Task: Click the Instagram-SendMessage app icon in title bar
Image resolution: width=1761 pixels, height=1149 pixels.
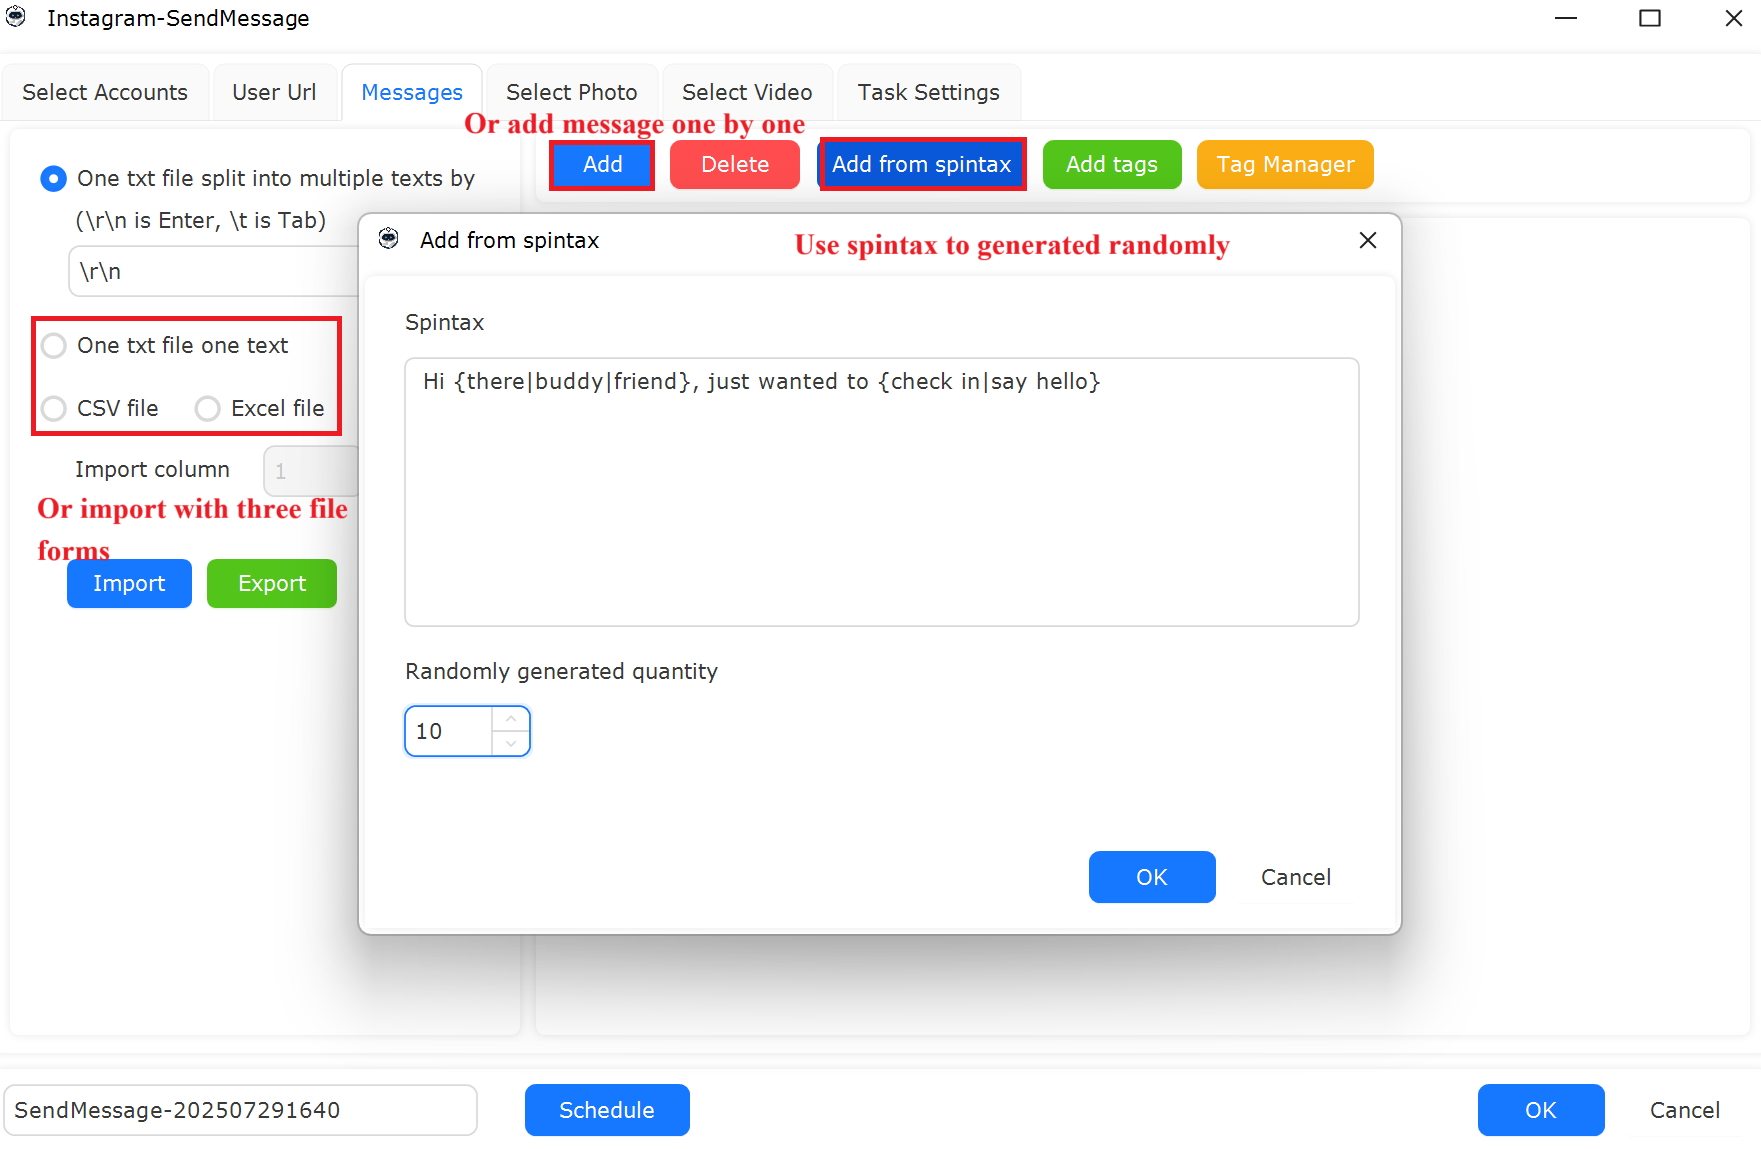Action: point(16,17)
